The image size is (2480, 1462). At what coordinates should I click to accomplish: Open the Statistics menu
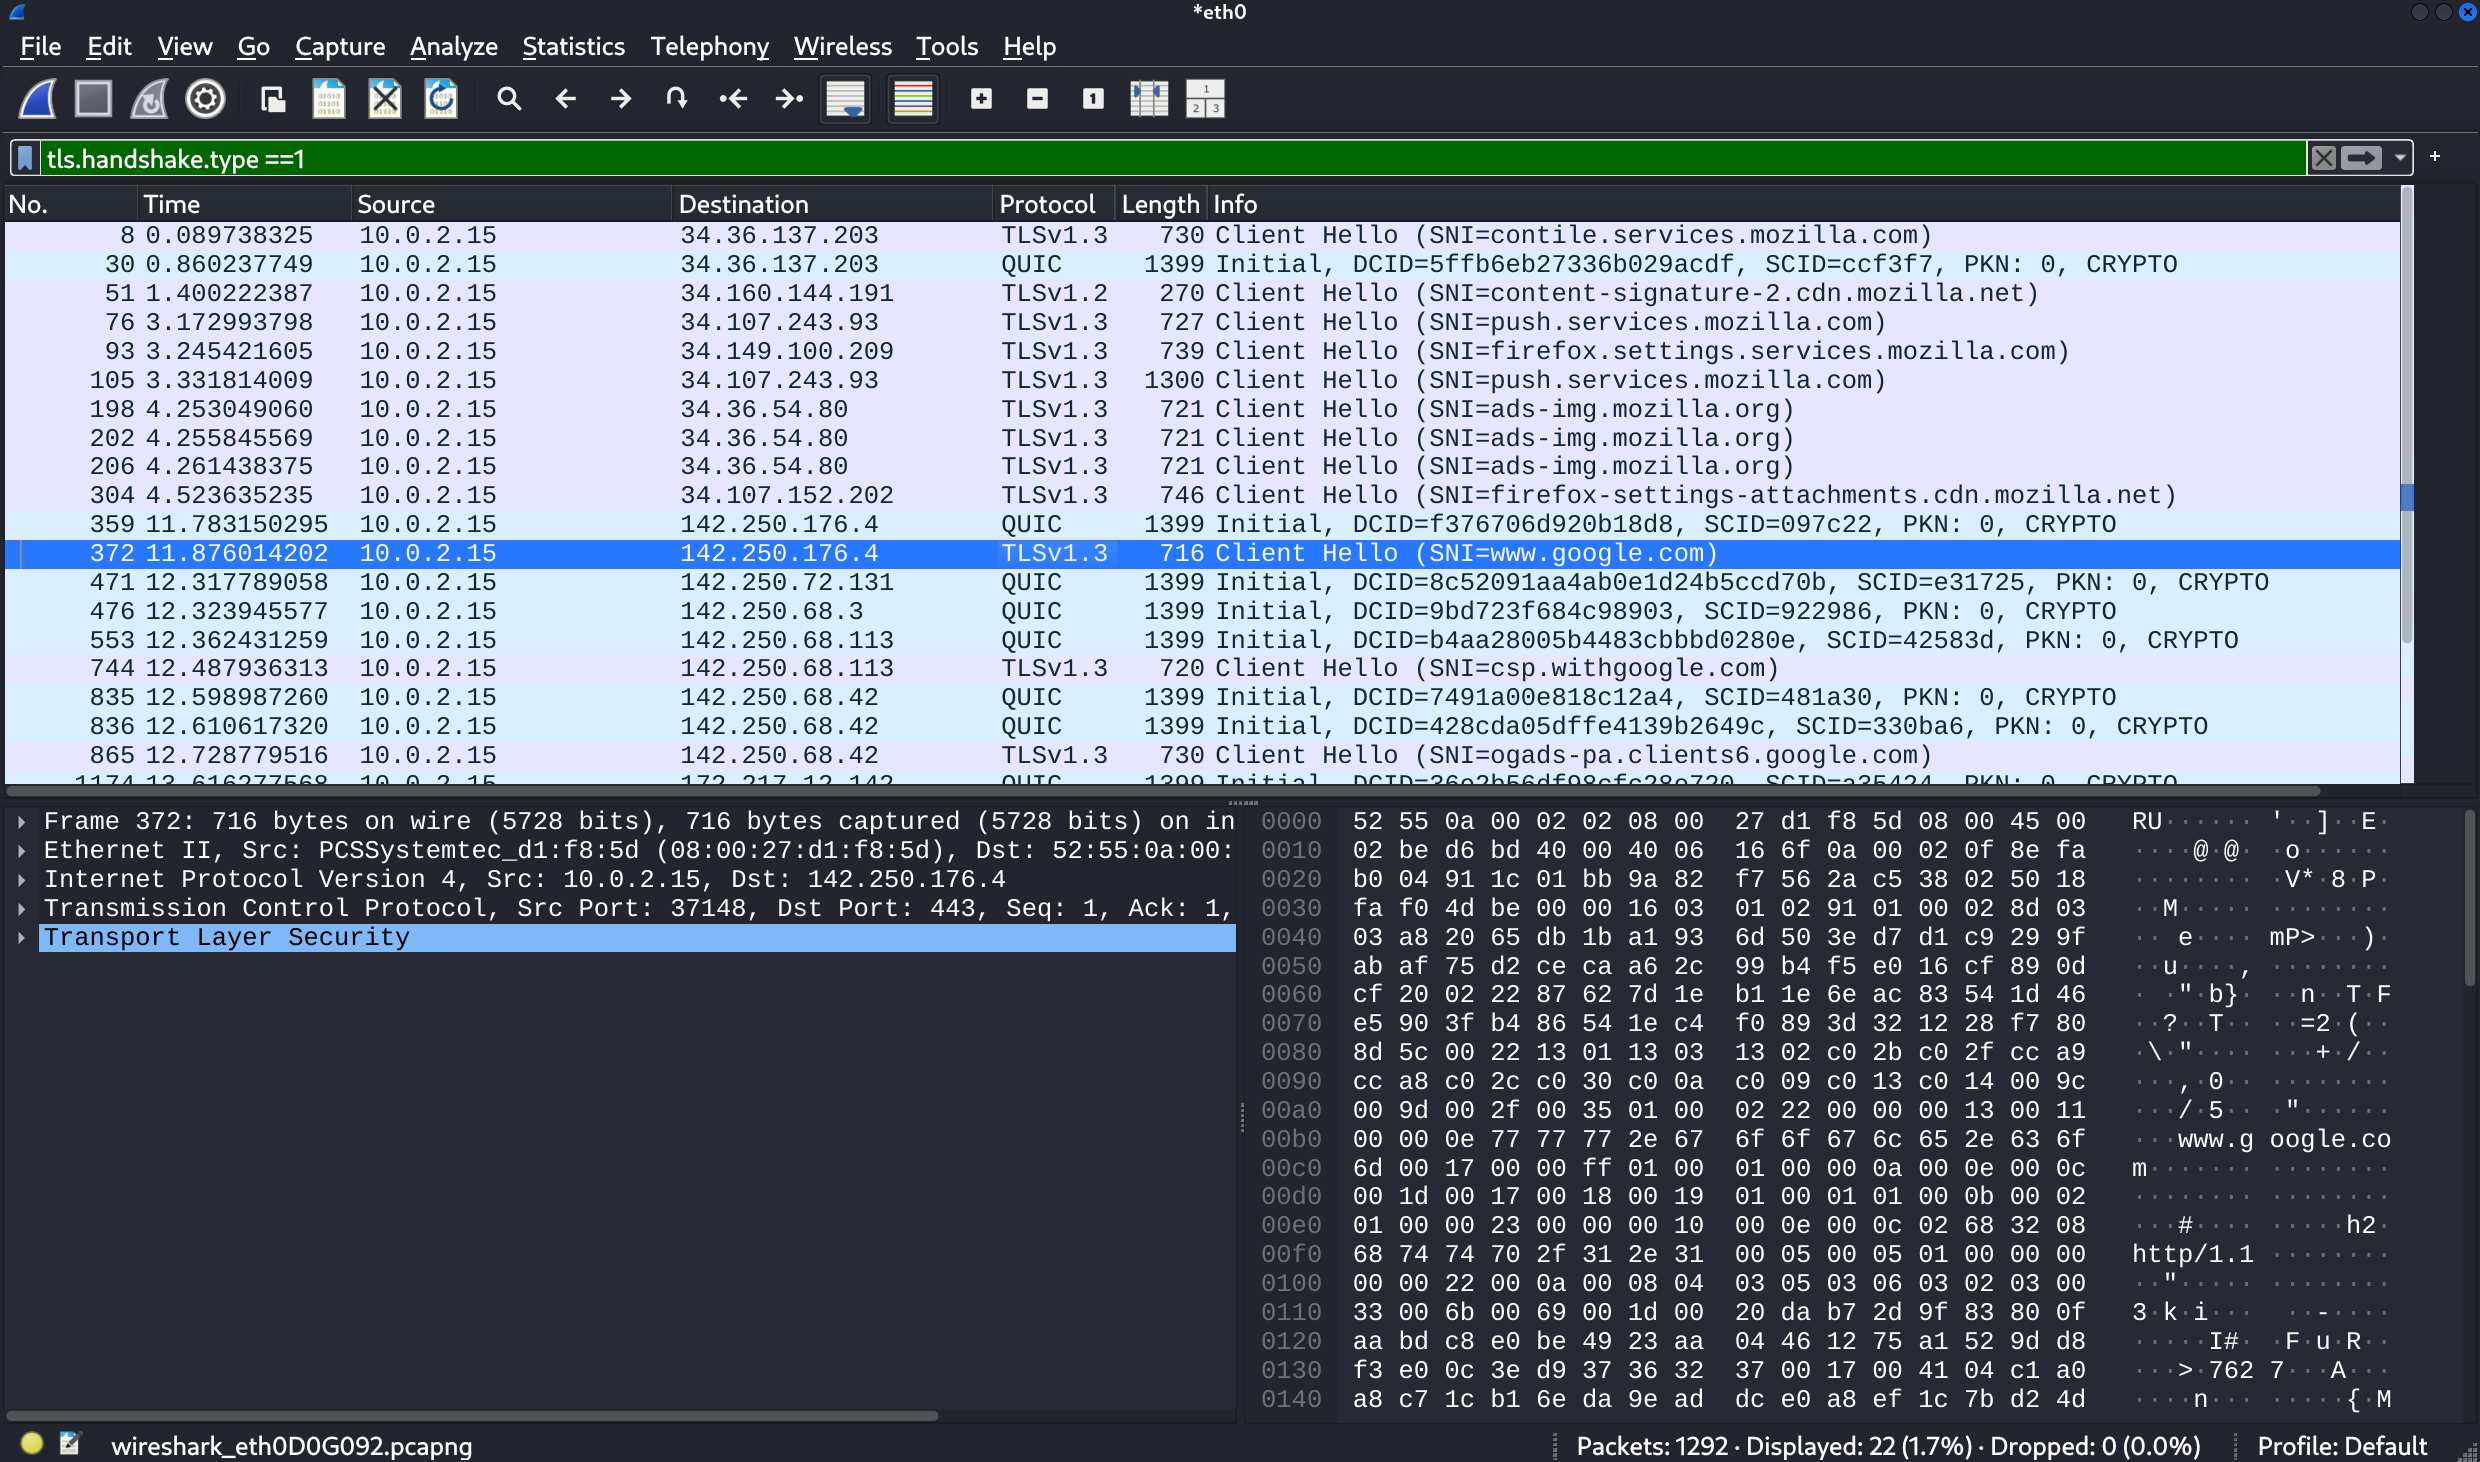pos(573,46)
